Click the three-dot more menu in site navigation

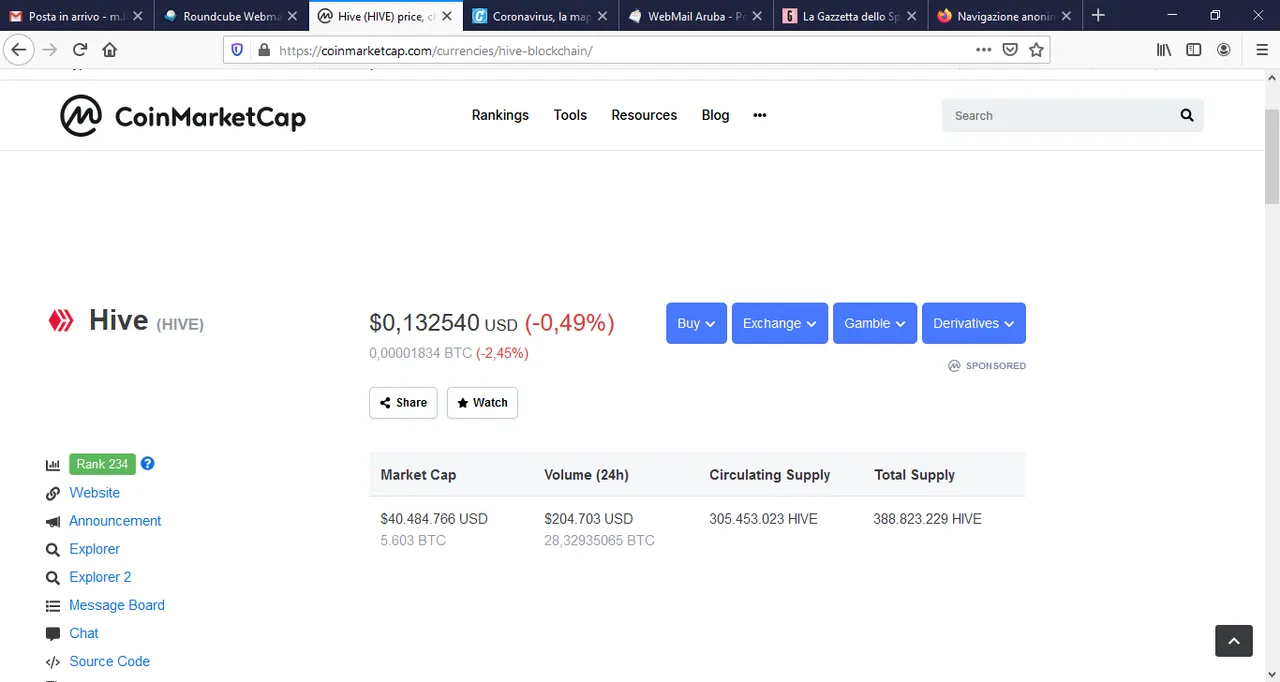click(760, 115)
